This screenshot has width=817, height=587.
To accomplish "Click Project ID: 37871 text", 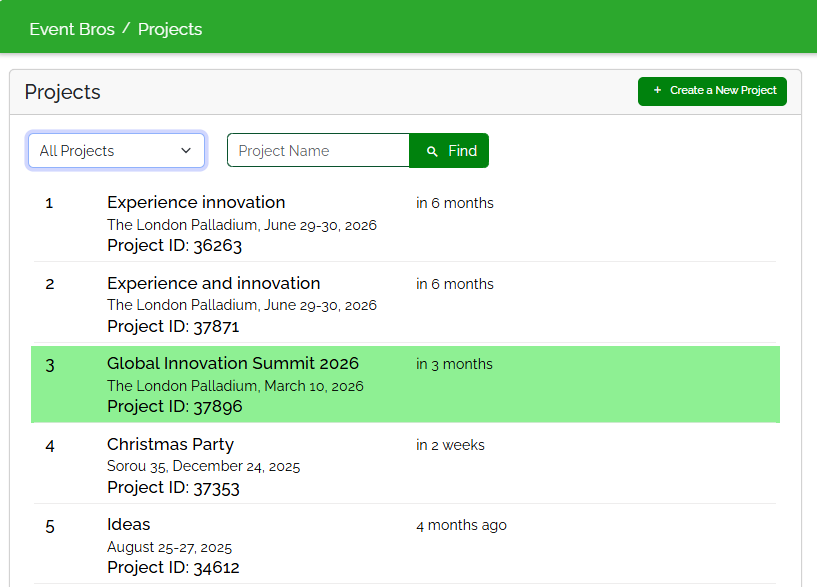I will (173, 327).
